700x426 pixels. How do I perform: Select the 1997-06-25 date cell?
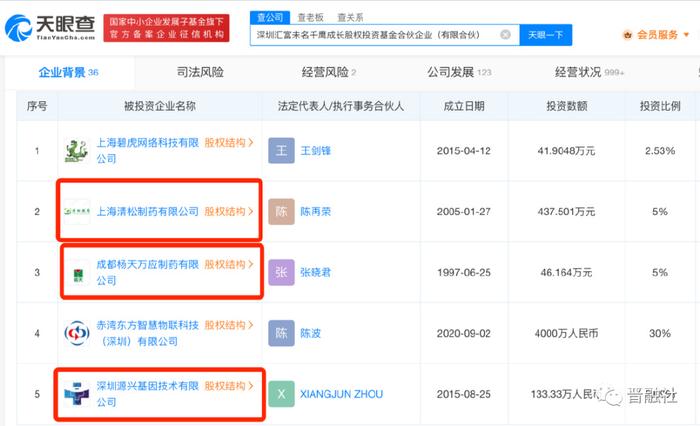464,272
